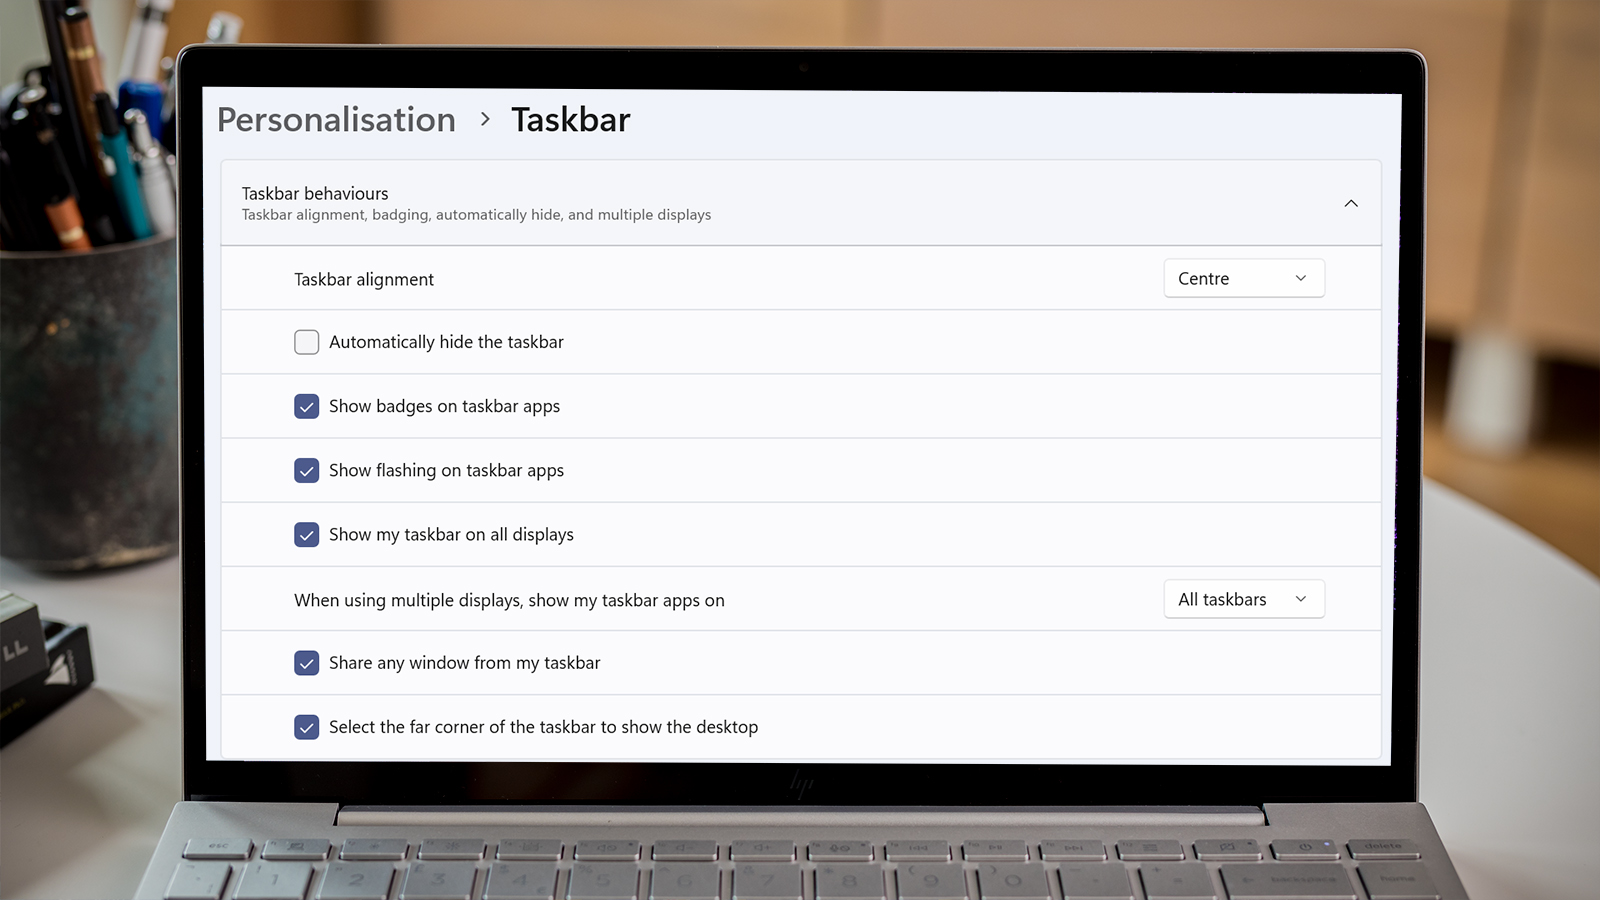Go back to the Personalisation breadcrumb
This screenshot has height=900, width=1600.
(x=336, y=120)
